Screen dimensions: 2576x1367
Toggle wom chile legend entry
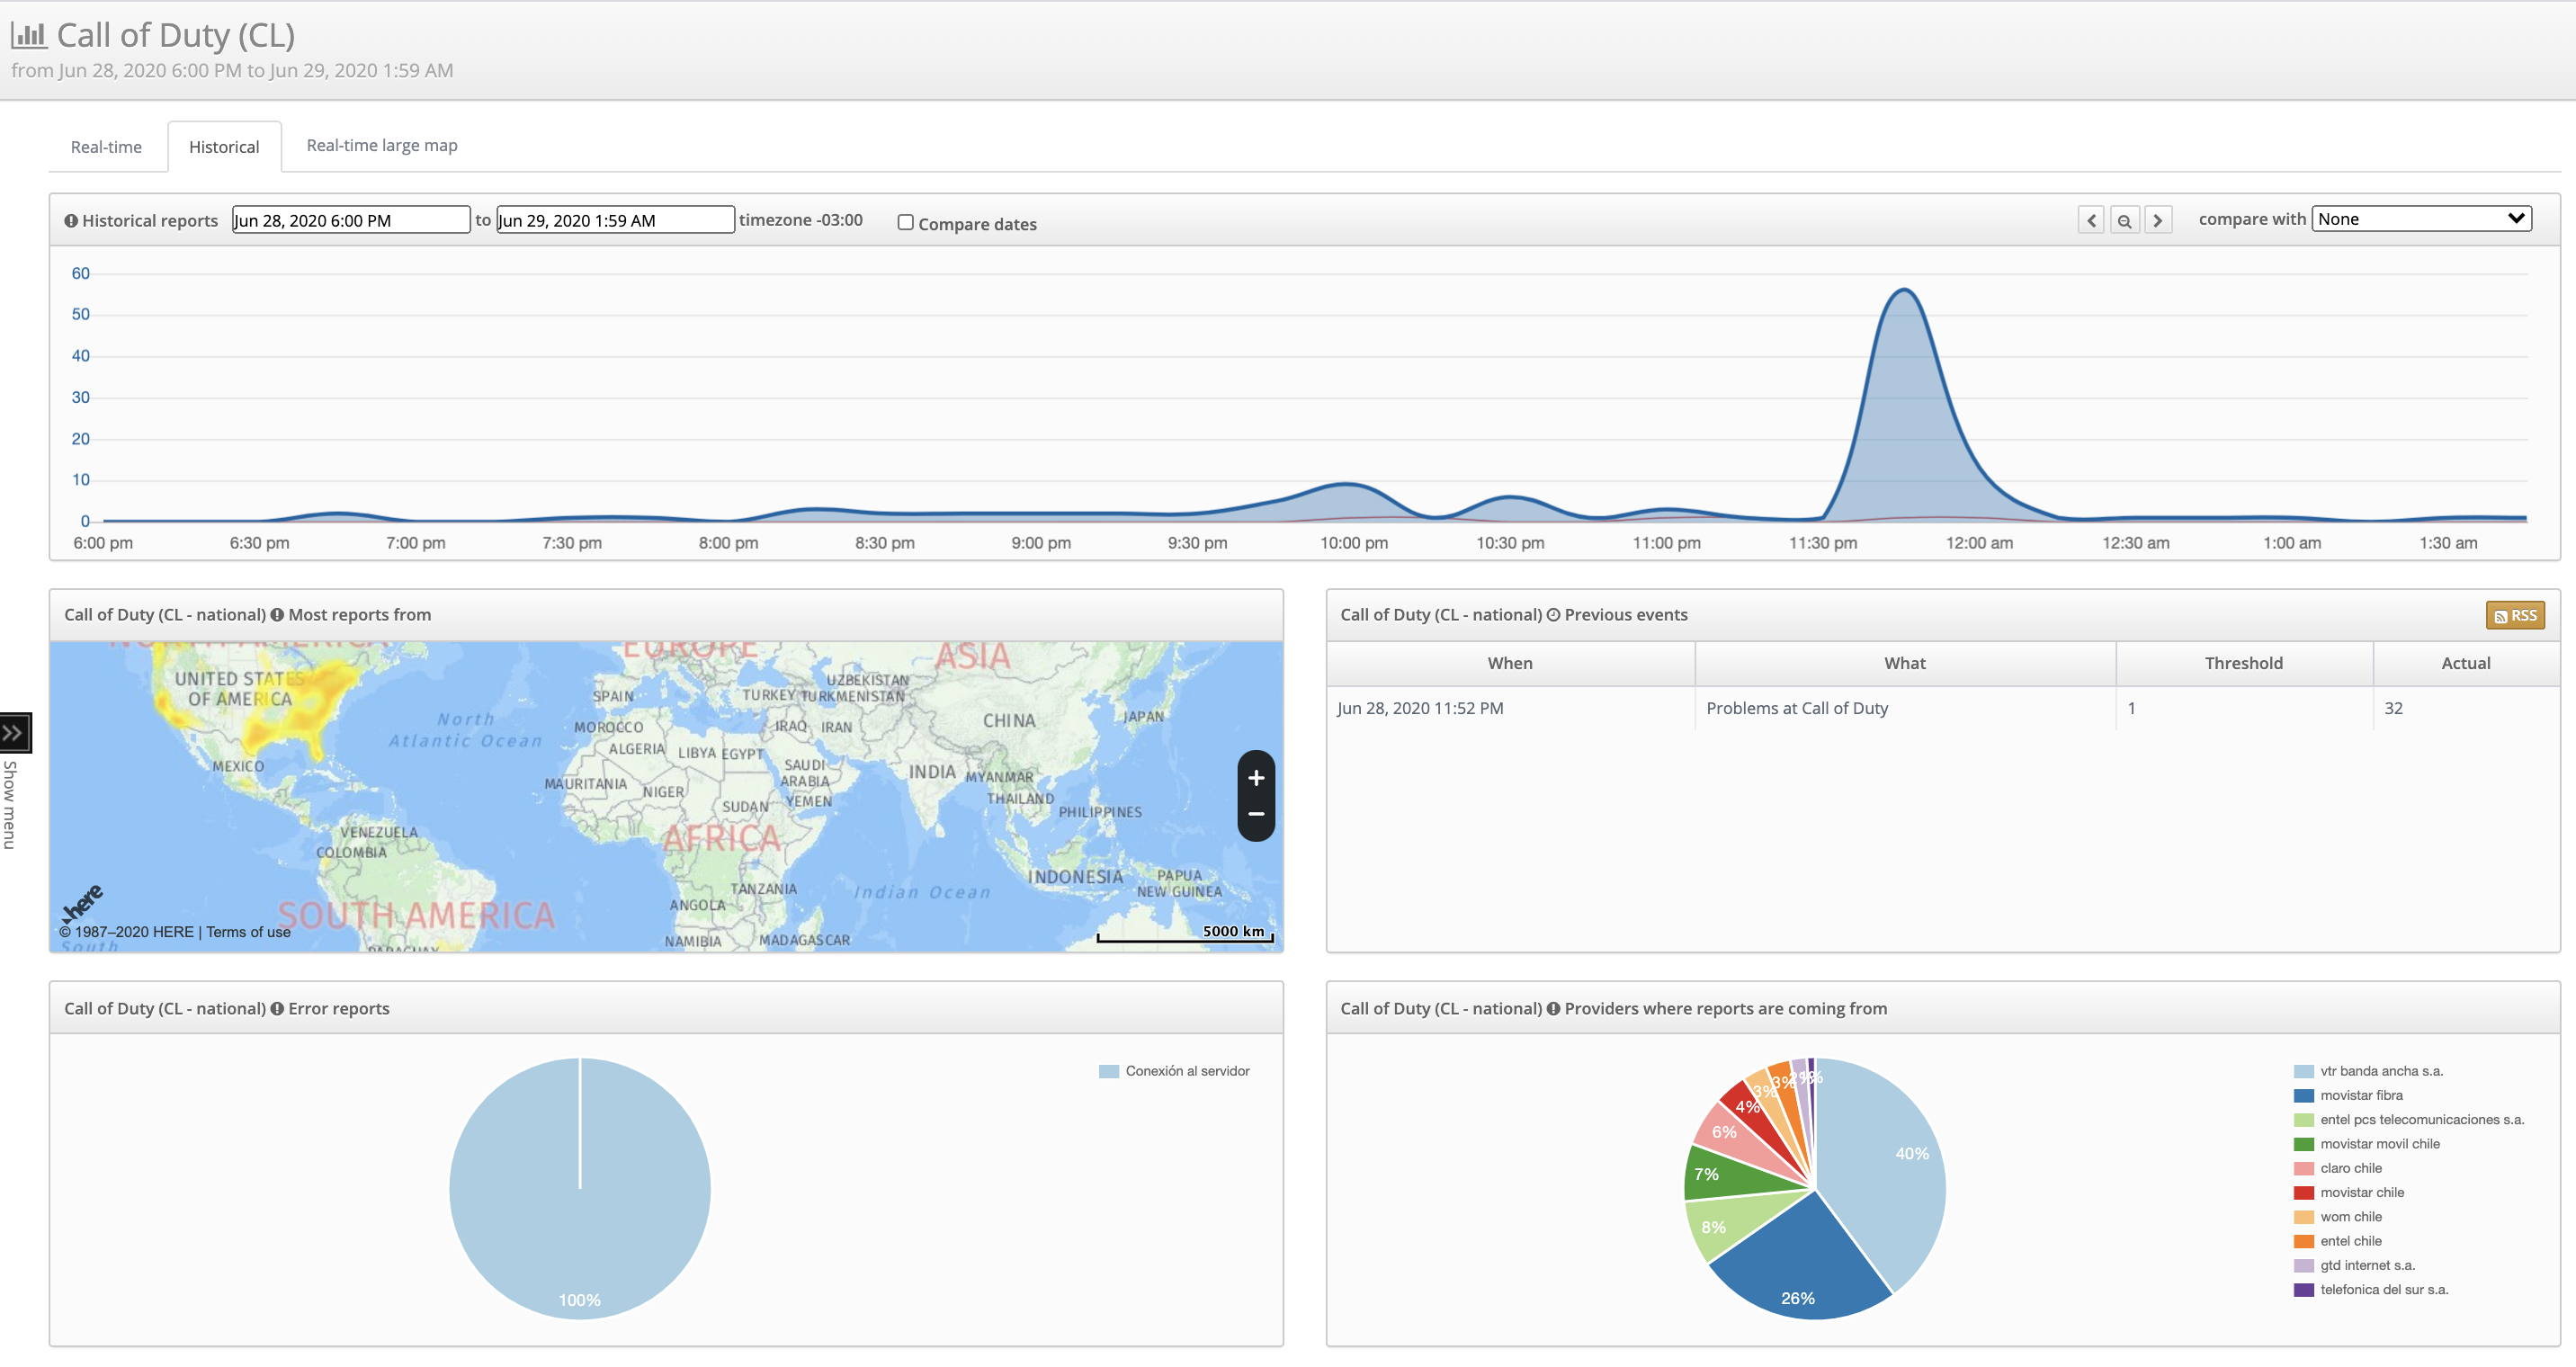(2338, 1217)
